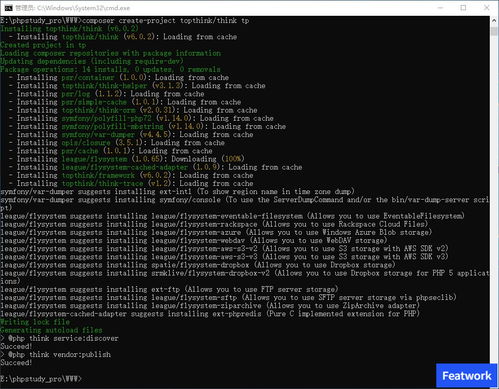Close the cmd.exe window
This screenshot has width=499, height=389.
point(487,8)
